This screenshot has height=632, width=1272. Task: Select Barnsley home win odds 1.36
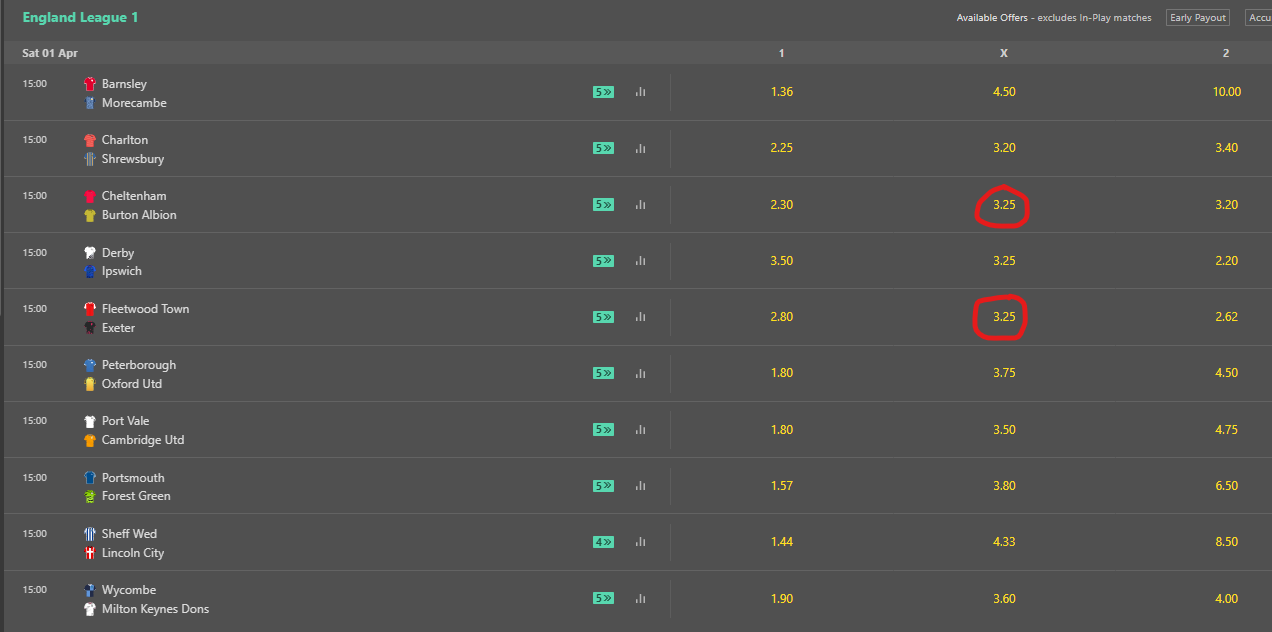point(782,92)
